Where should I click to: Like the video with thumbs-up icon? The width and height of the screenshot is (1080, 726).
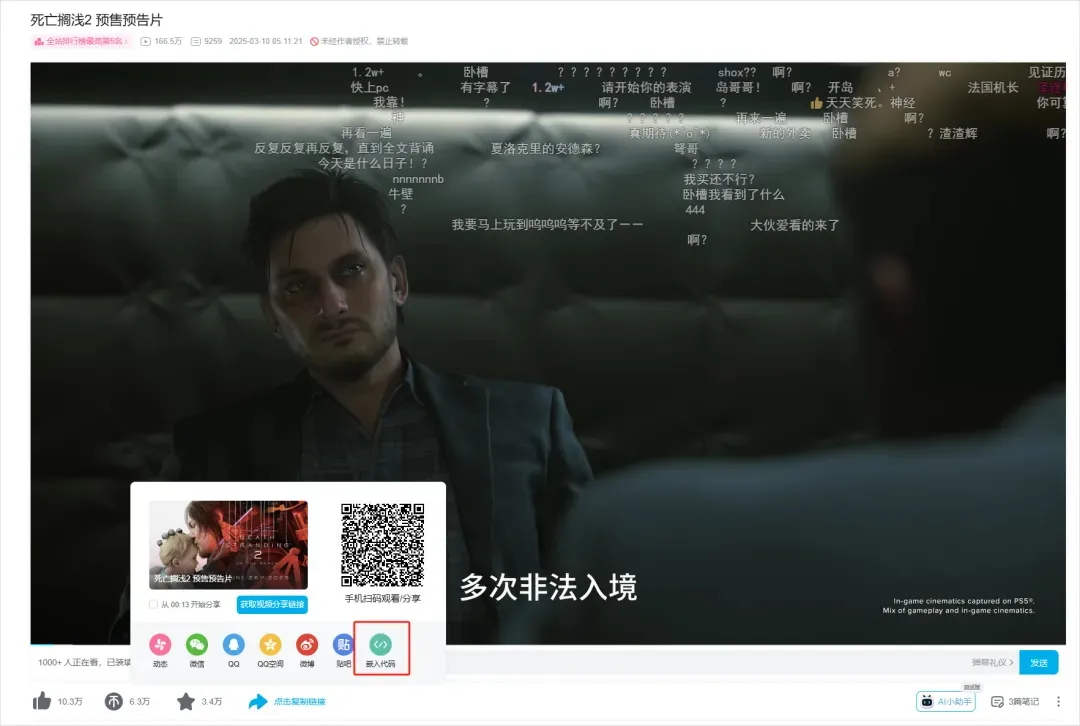pos(42,701)
